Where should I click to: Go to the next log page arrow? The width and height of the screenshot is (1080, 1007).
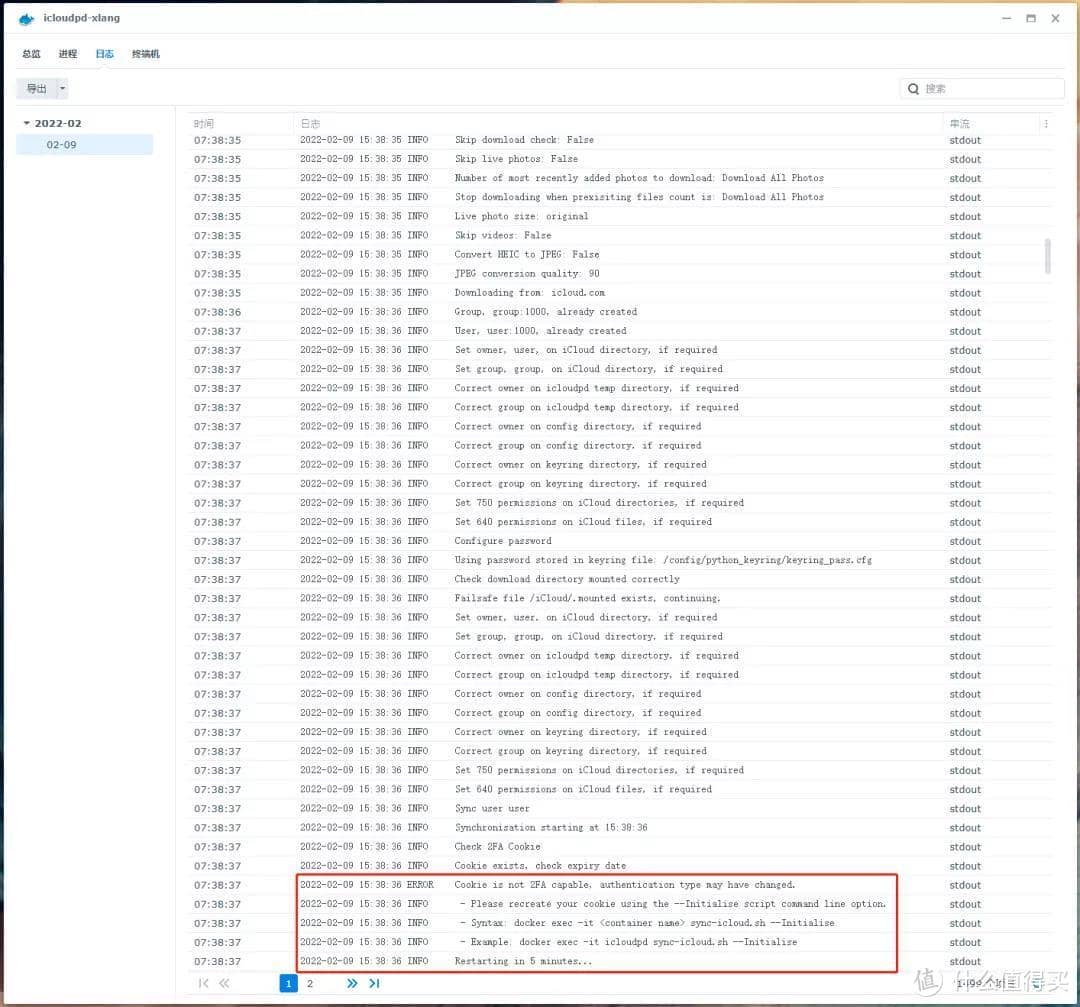coord(352,983)
